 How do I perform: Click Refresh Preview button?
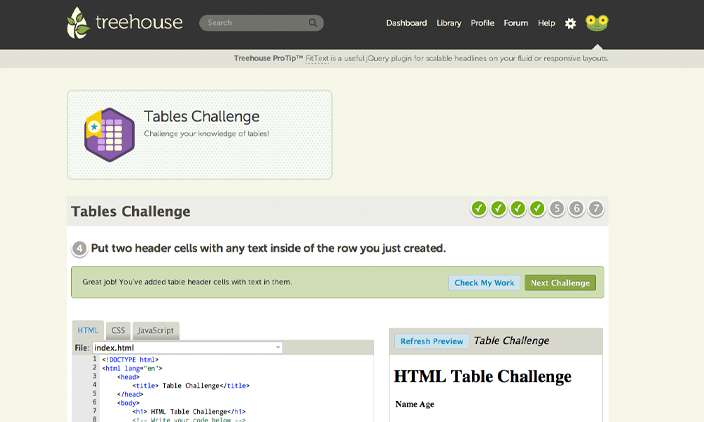[x=432, y=341]
